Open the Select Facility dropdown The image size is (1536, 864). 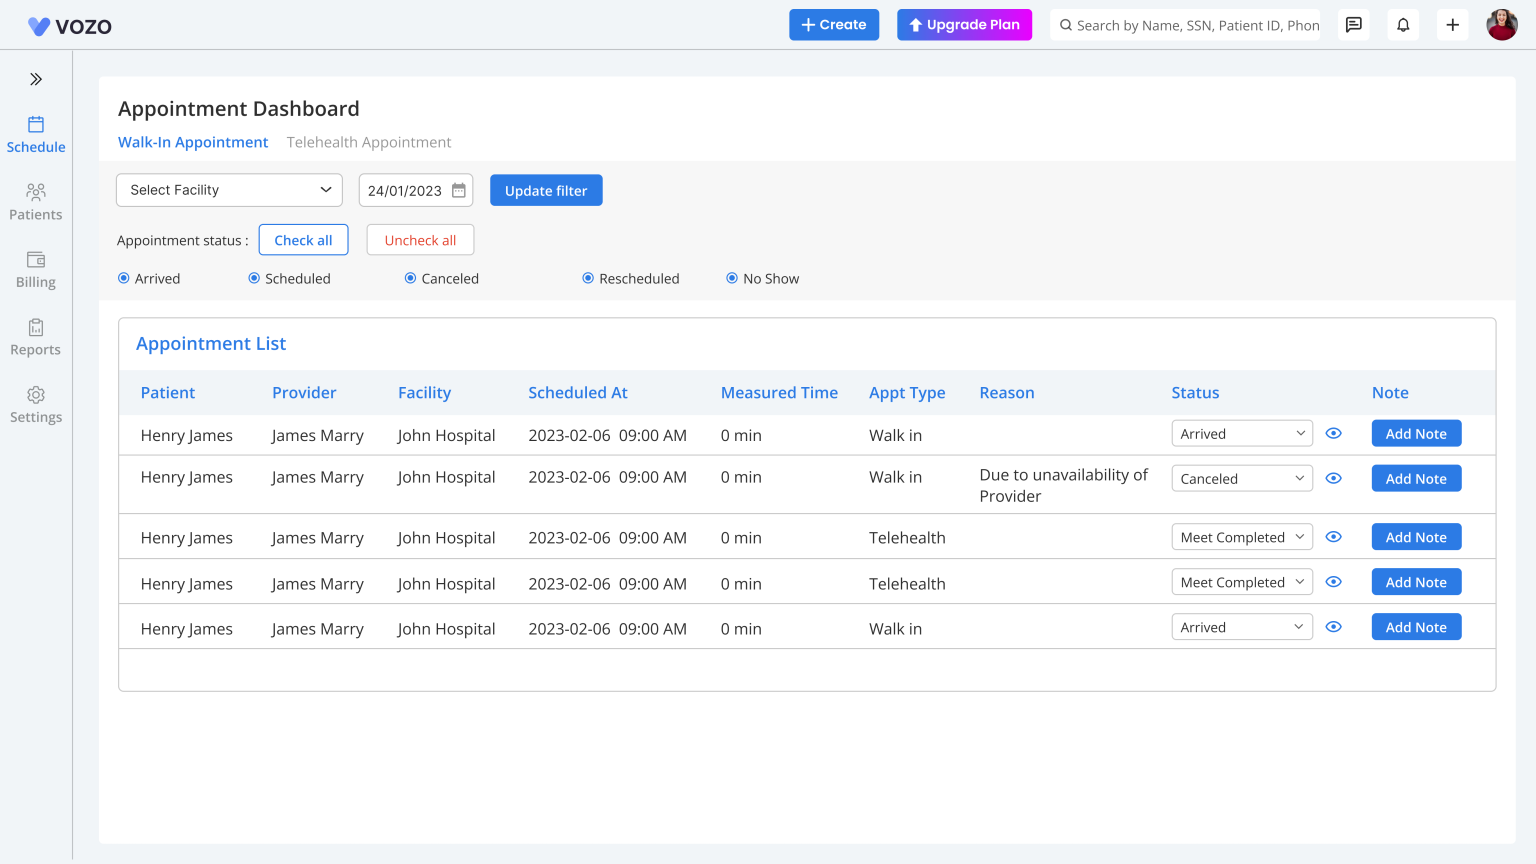(229, 189)
